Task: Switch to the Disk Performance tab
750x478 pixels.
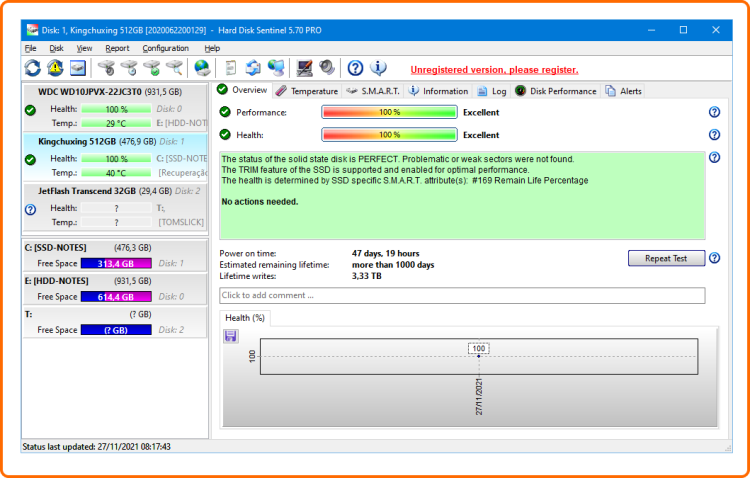Action: coord(556,91)
